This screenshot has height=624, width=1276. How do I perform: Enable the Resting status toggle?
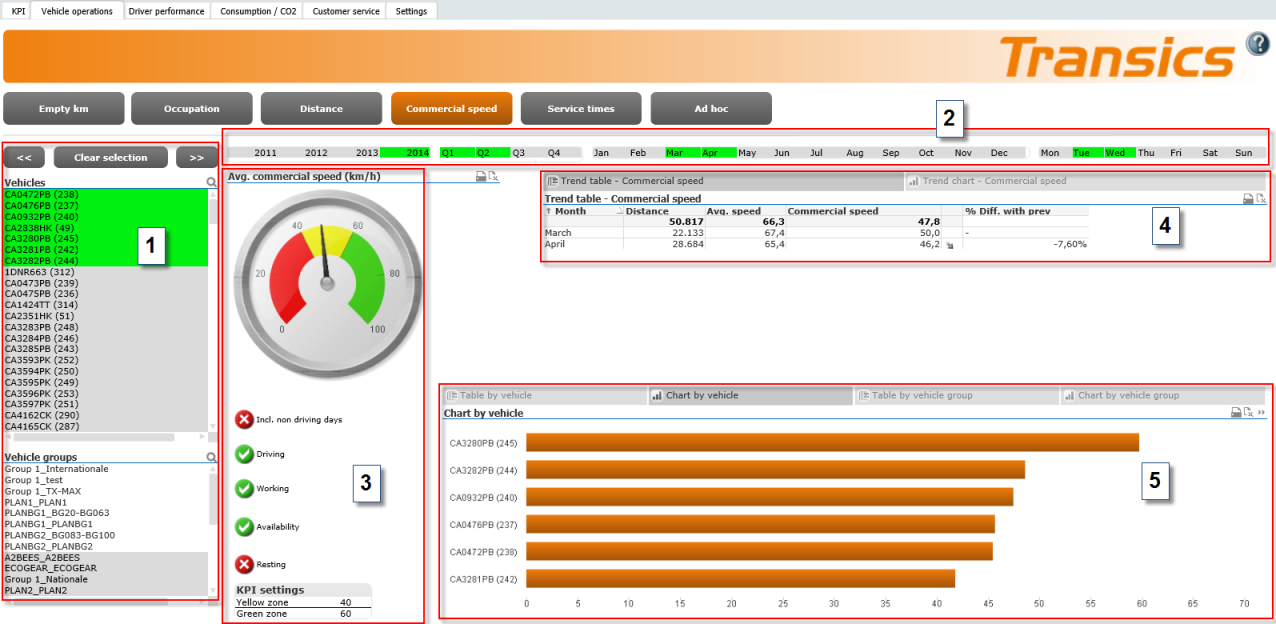pos(244,564)
